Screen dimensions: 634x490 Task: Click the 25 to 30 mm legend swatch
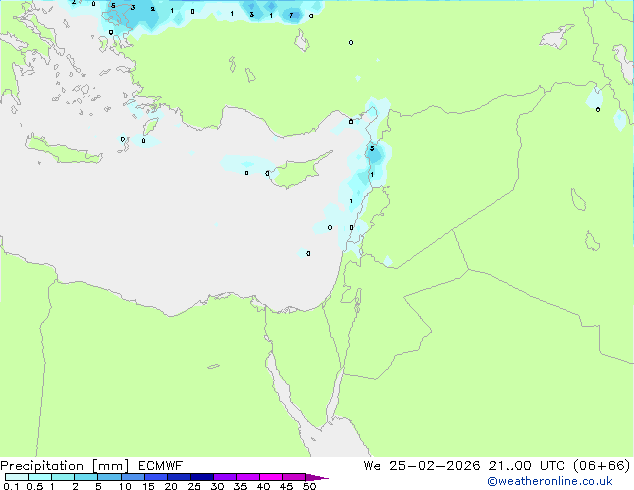coord(202,477)
